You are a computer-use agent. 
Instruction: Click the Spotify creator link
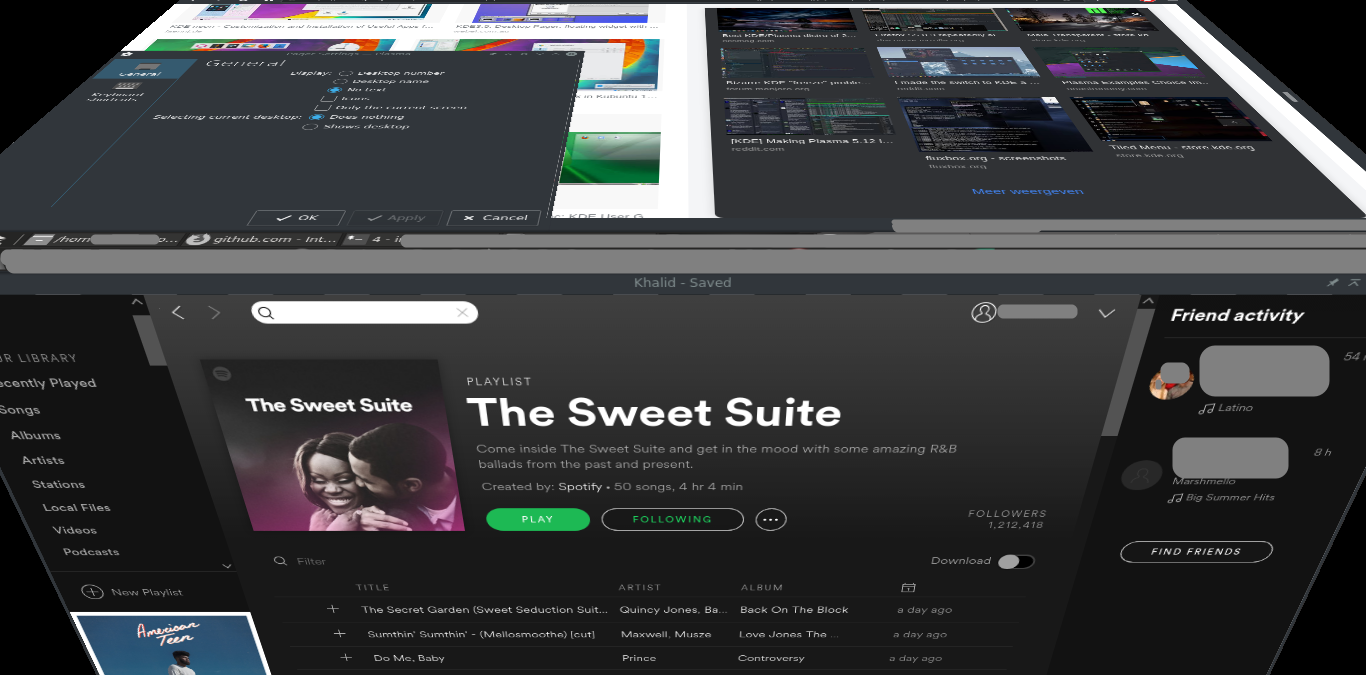(x=580, y=487)
